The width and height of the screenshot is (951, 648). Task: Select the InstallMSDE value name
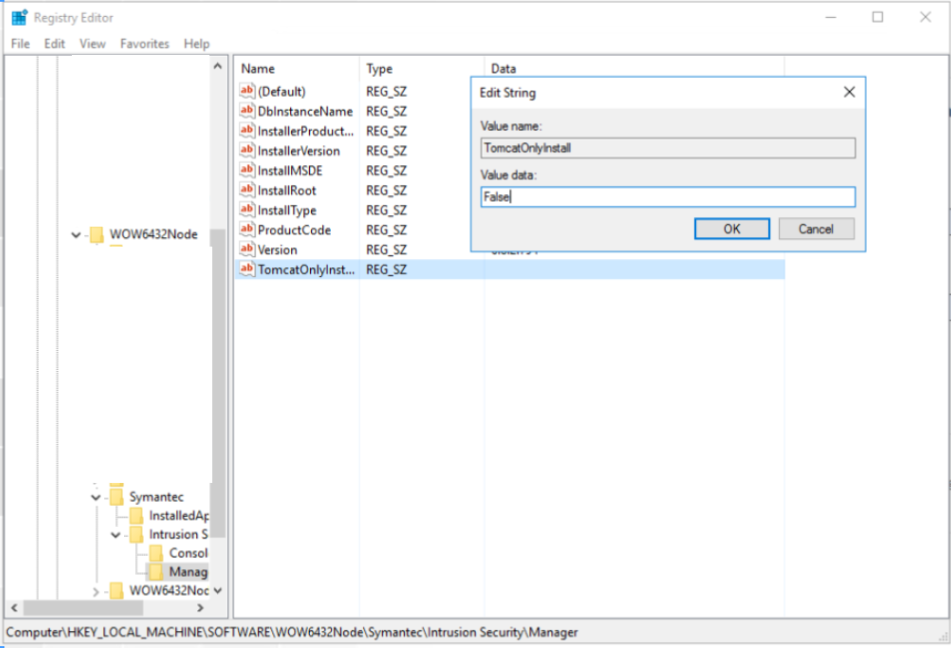[290, 171]
